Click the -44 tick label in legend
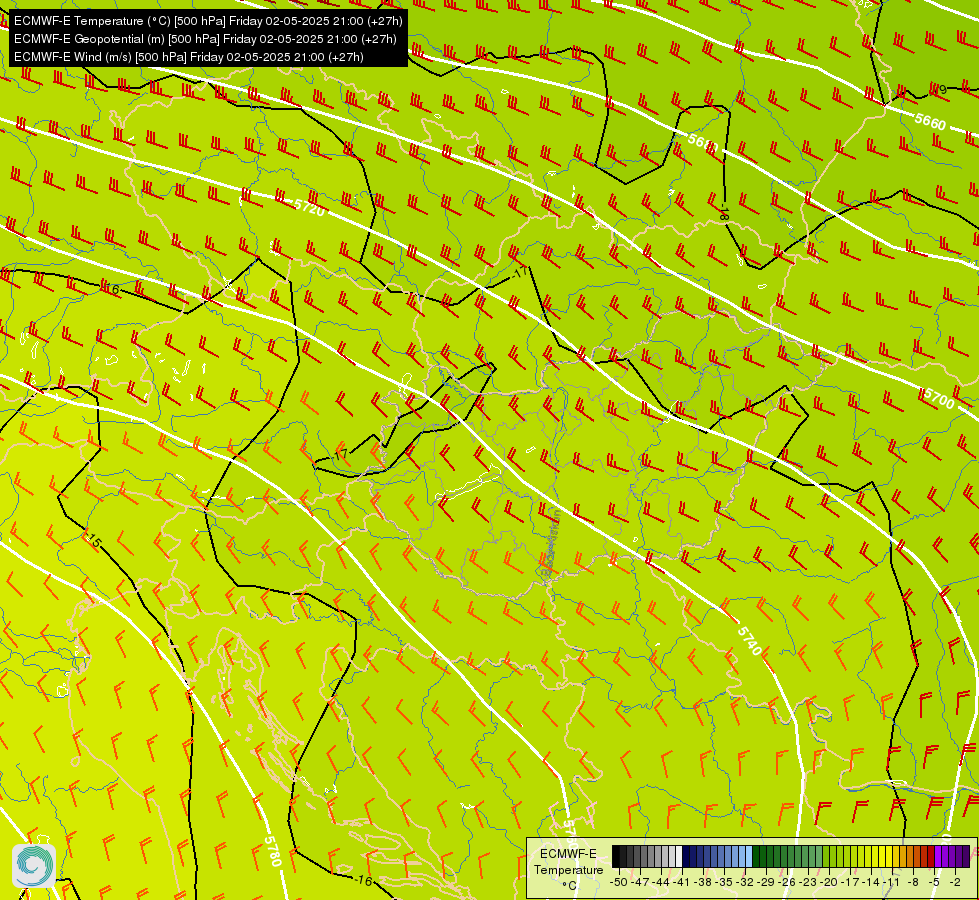 pyautogui.click(x=661, y=882)
